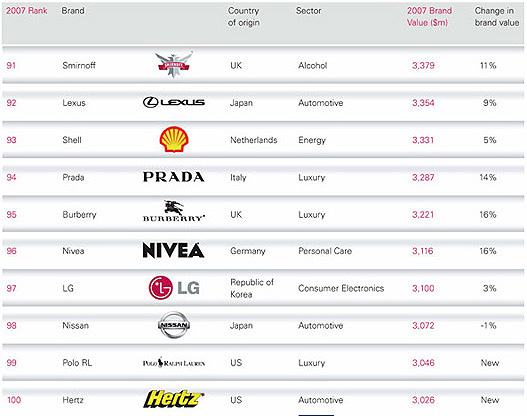Click the Polo Ralph Lauren logo
527x416 pixels.
tap(174, 362)
